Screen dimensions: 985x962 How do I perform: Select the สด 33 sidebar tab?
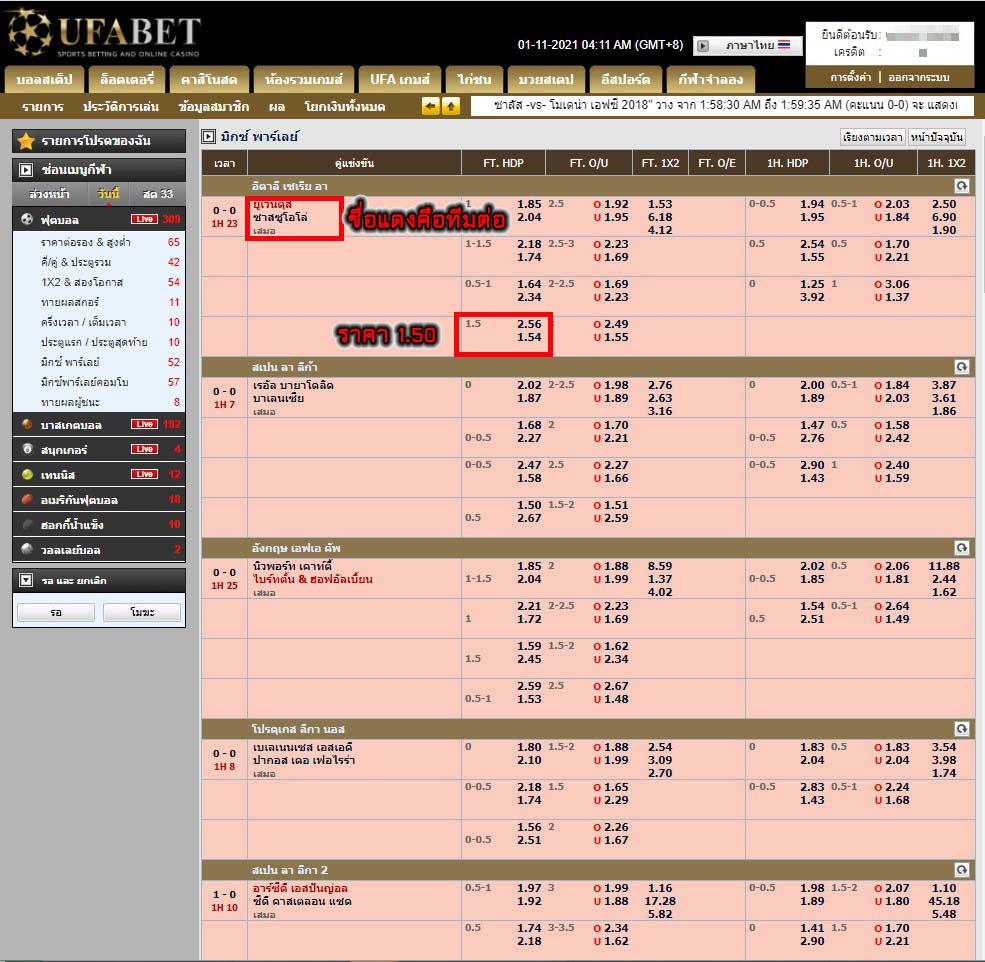[x=157, y=194]
